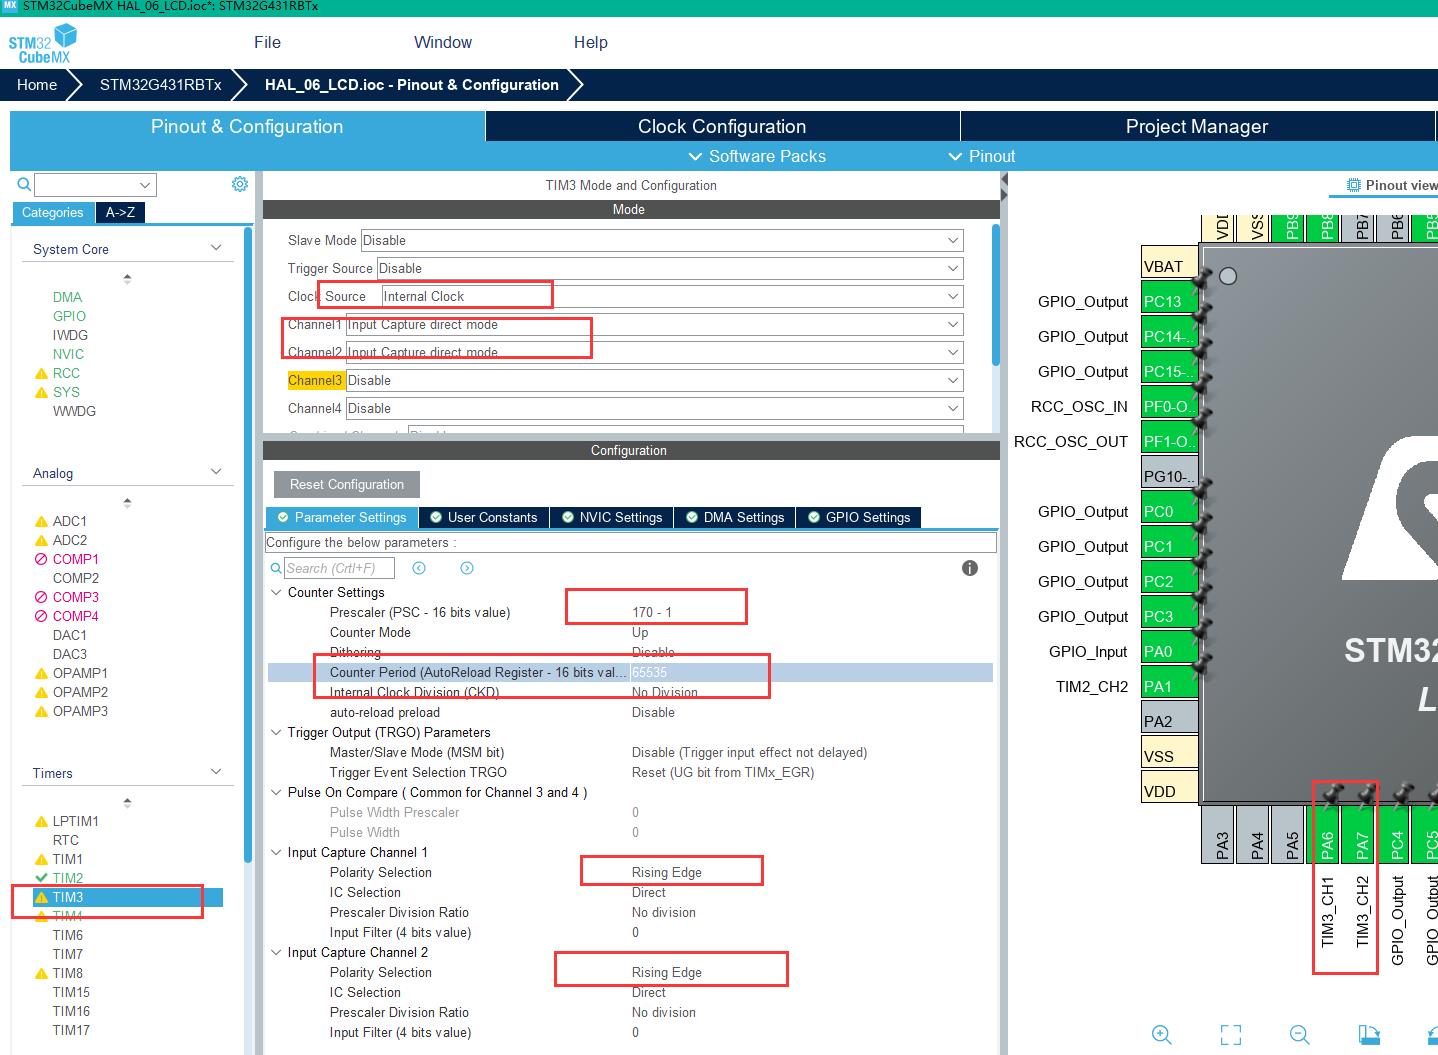1438x1055 pixels.
Task: Click the Mode panel vertical scrollbar
Action: pos(995,295)
